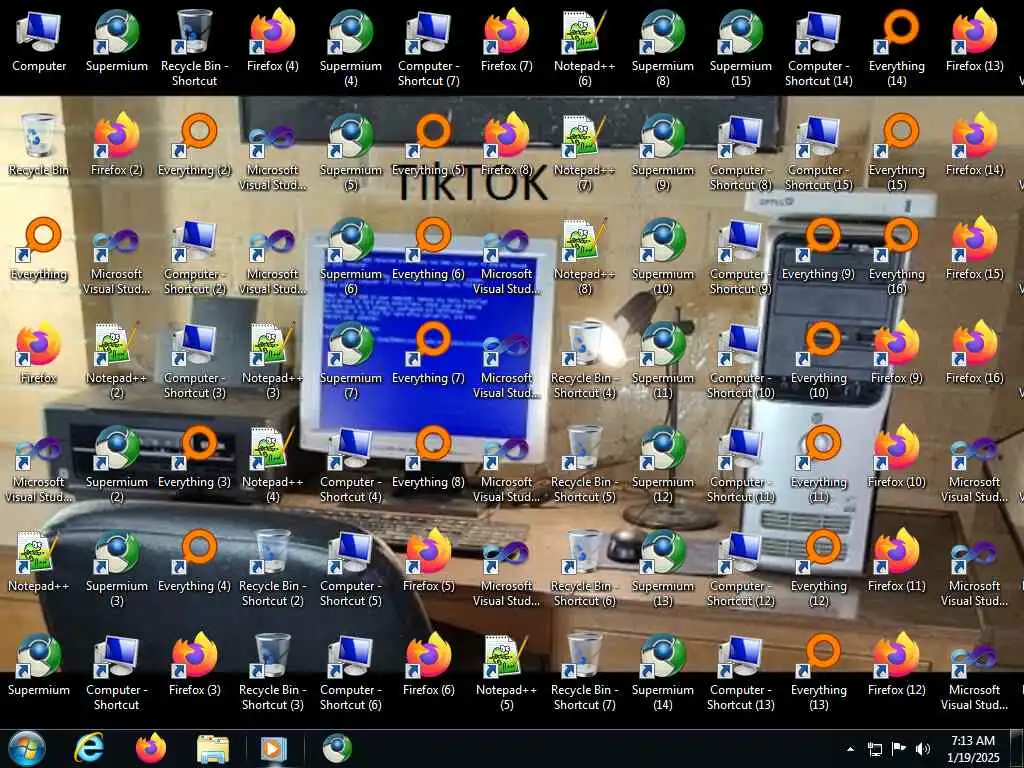Select Firefox (6) shortcut
Image resolution: width=1024 pixels, height=768 pixels.
[428, 664]
